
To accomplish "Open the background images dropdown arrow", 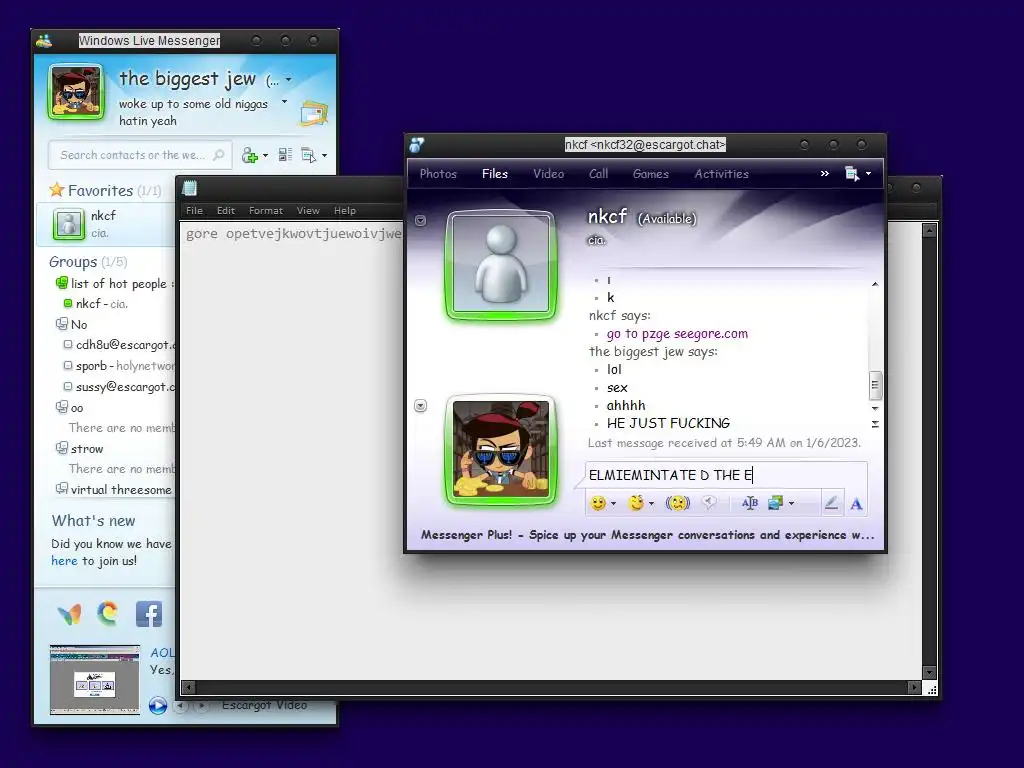I will (x=792, y=504).
